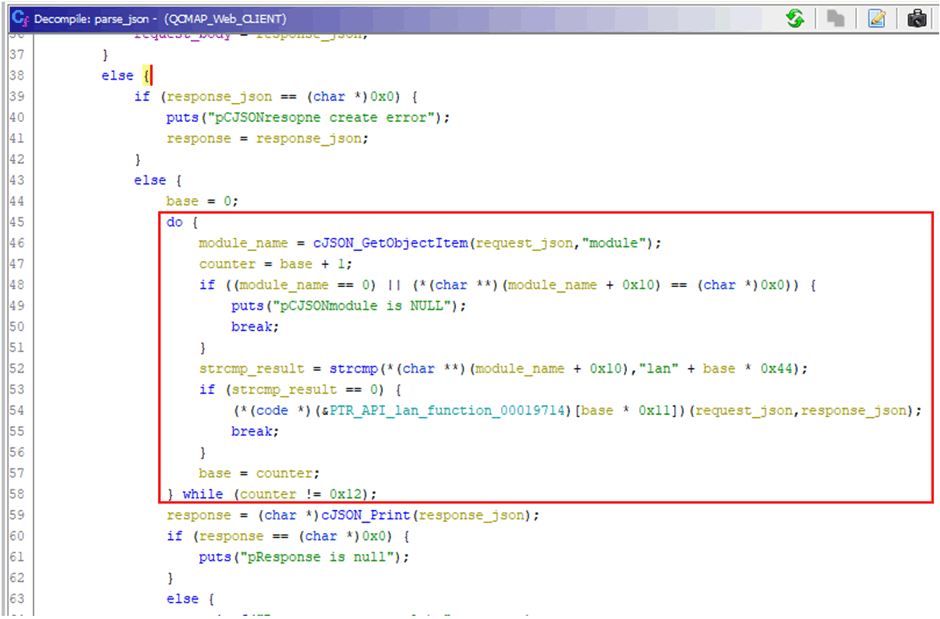This screenshot has height=619, width=940.
Task: Click the green Re-decompile refresh icon
Action: tap(795, 18)
